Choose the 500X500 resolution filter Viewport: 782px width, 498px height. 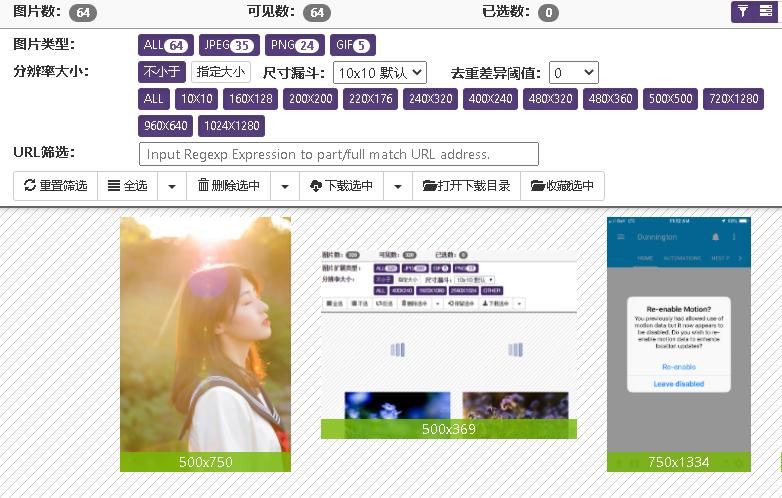[x=670, y=99]
